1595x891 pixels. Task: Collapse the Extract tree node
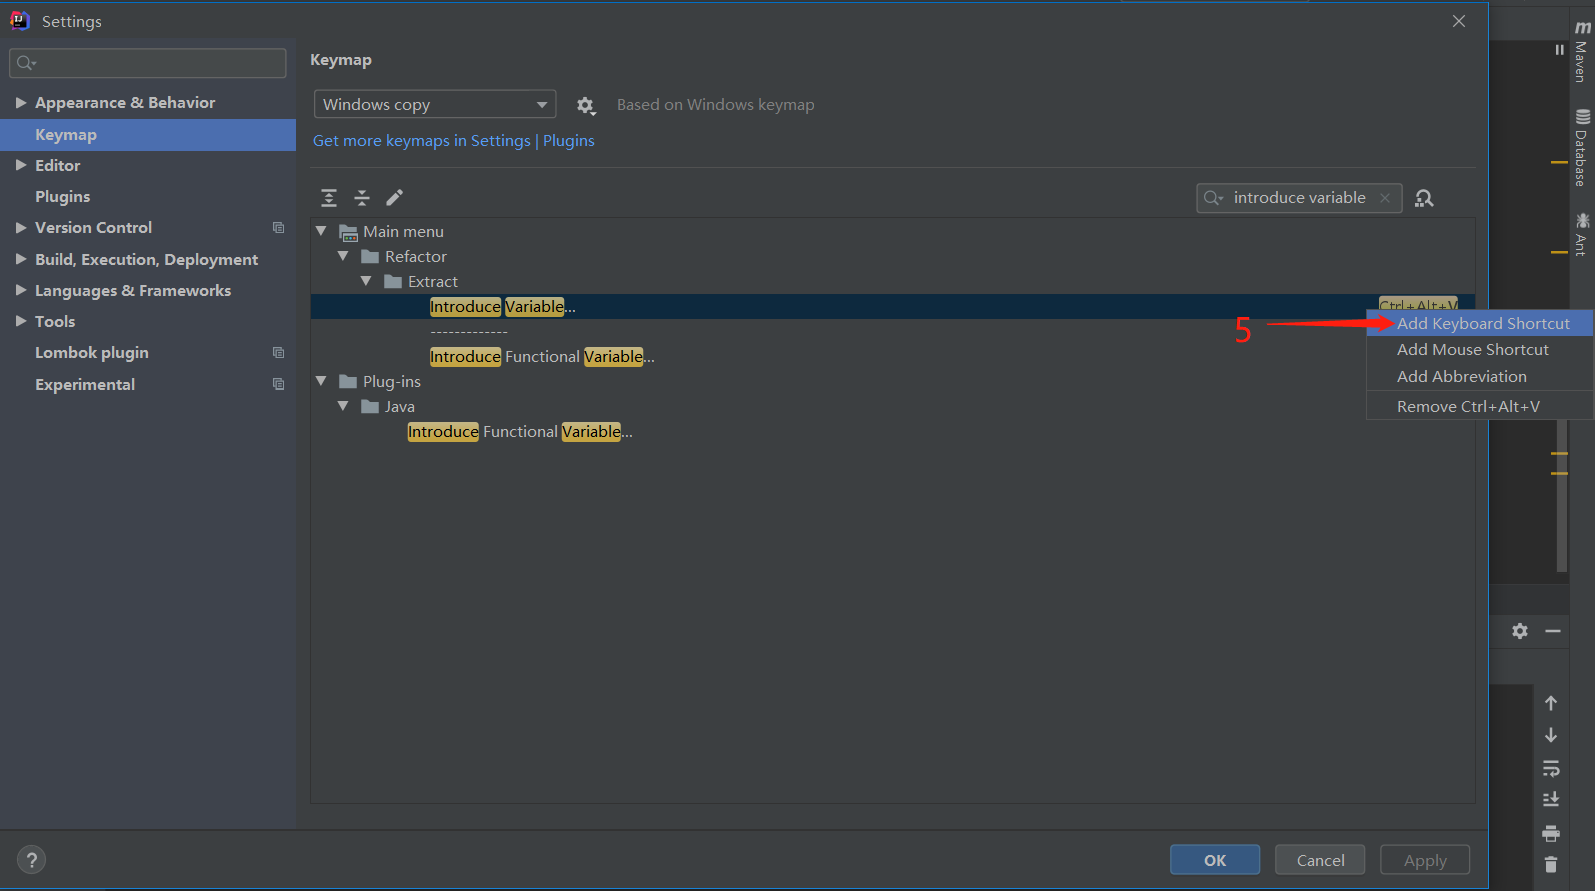tap(366, 281)
